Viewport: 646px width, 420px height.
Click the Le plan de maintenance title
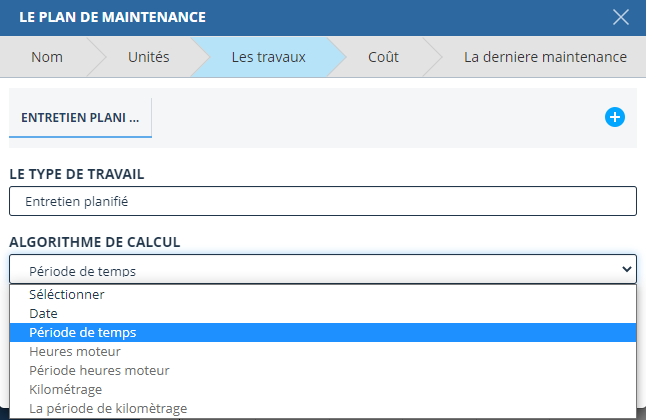(113, 17)
